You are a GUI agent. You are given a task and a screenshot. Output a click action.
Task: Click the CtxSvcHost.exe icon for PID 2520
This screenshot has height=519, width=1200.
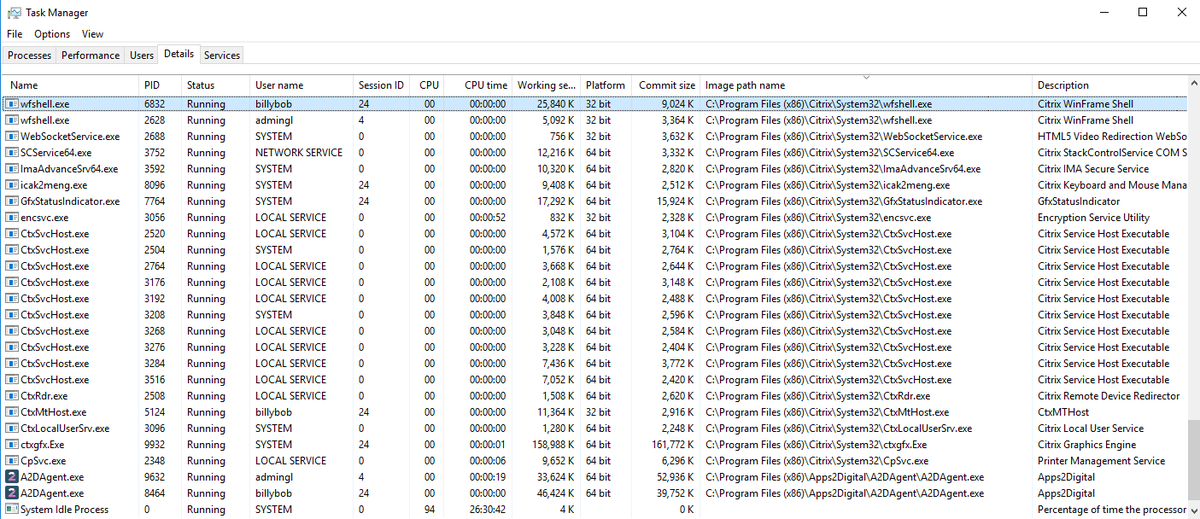point(12,234)
